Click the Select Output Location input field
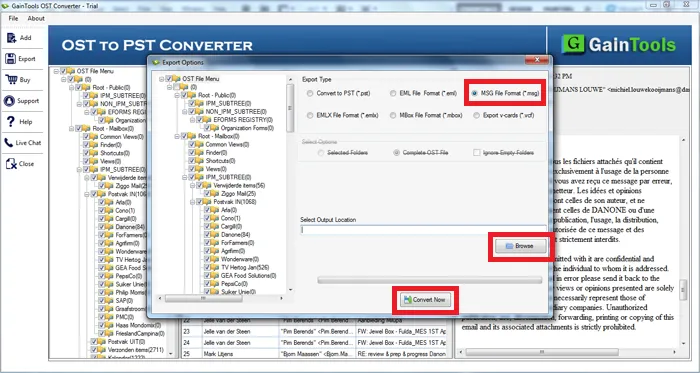Screen dimensions: 700x373 coord(423,230)
